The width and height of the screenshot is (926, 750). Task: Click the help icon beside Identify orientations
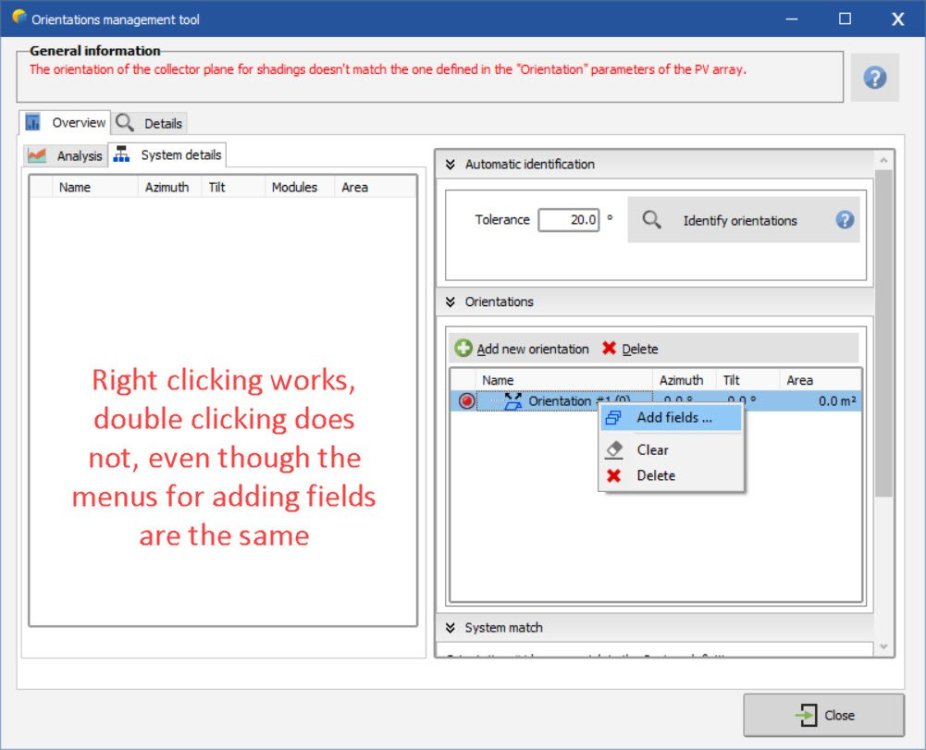click(845, 220)
